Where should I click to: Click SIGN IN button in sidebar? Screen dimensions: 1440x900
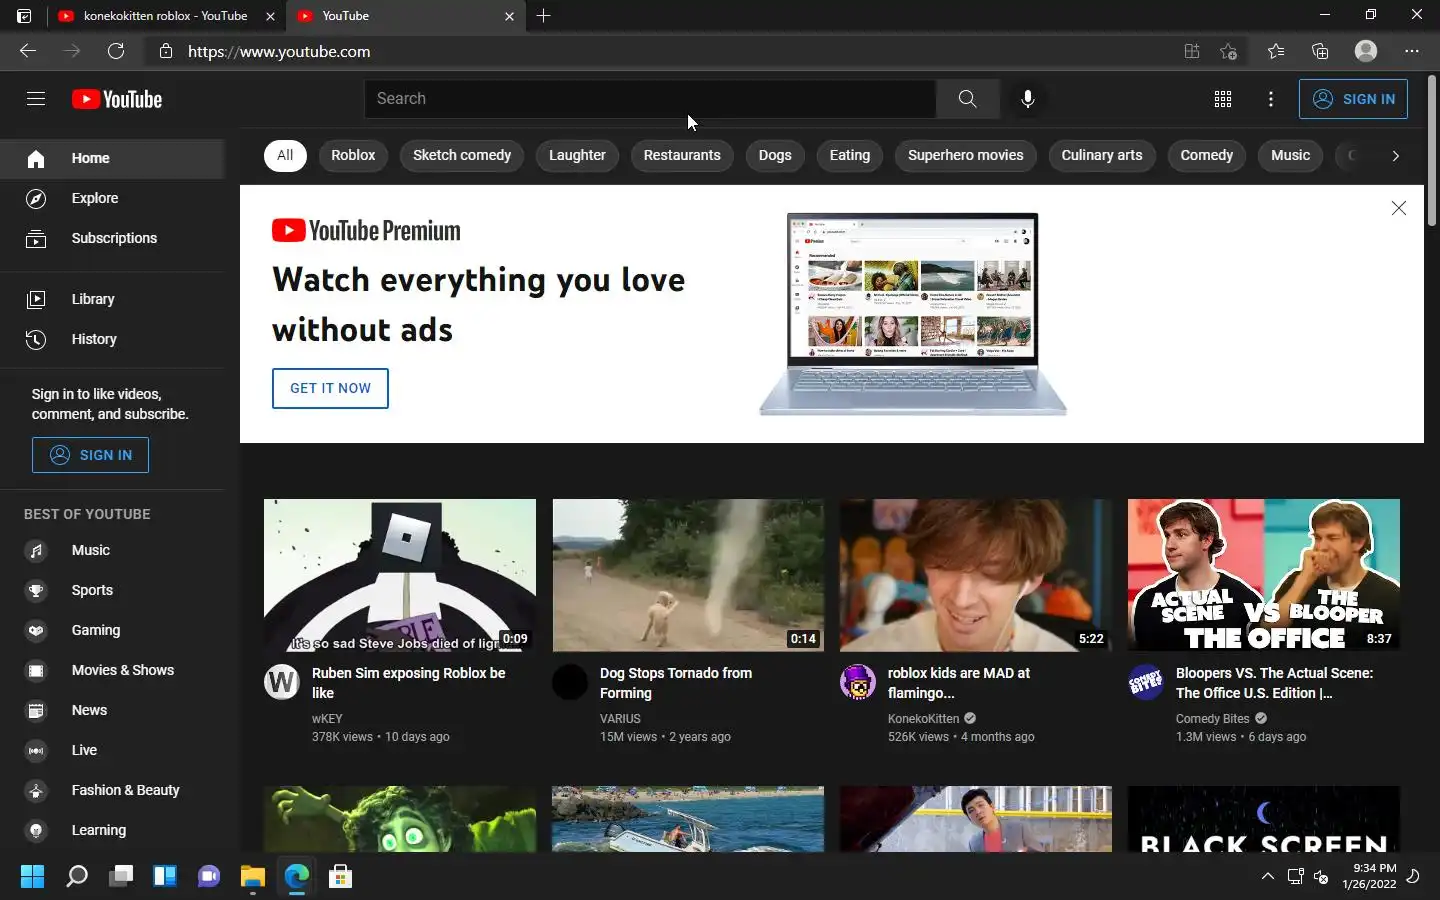tap(90, 455)
